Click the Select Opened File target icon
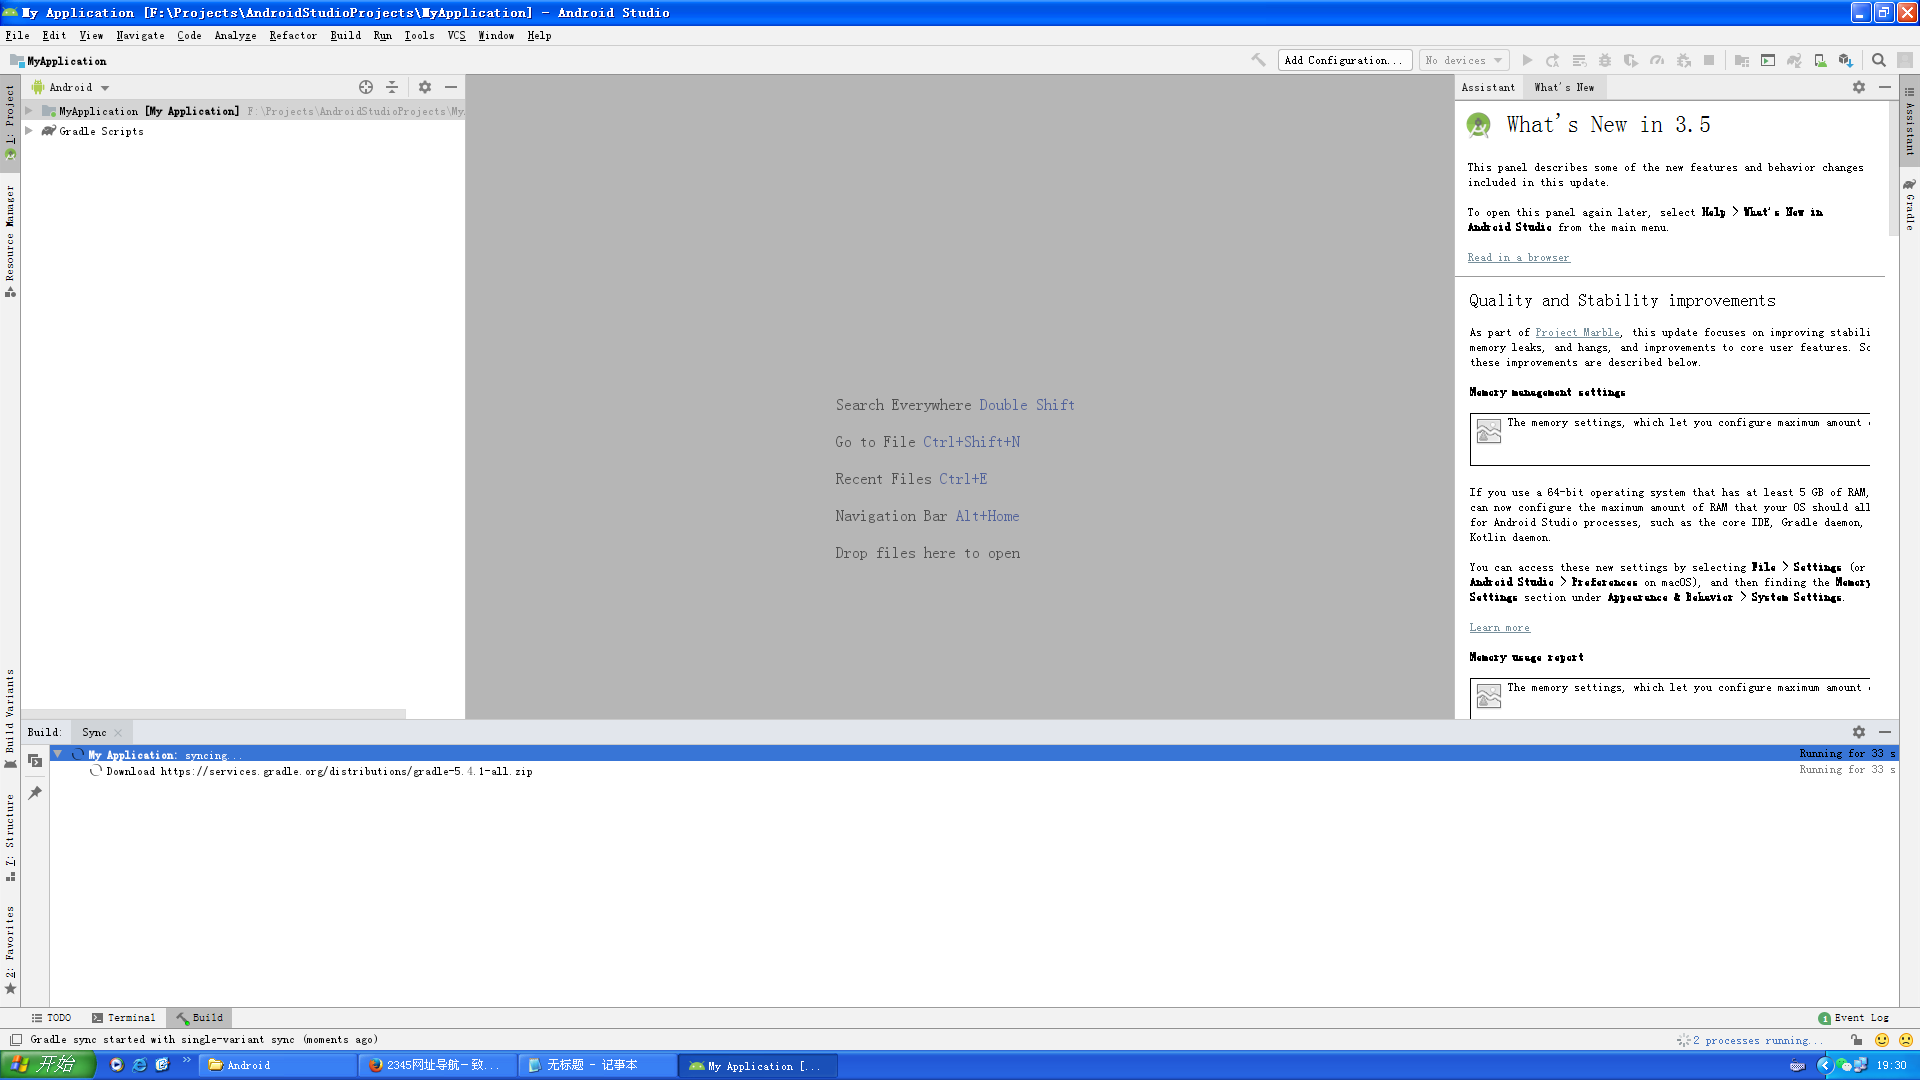 coord(366,87)
